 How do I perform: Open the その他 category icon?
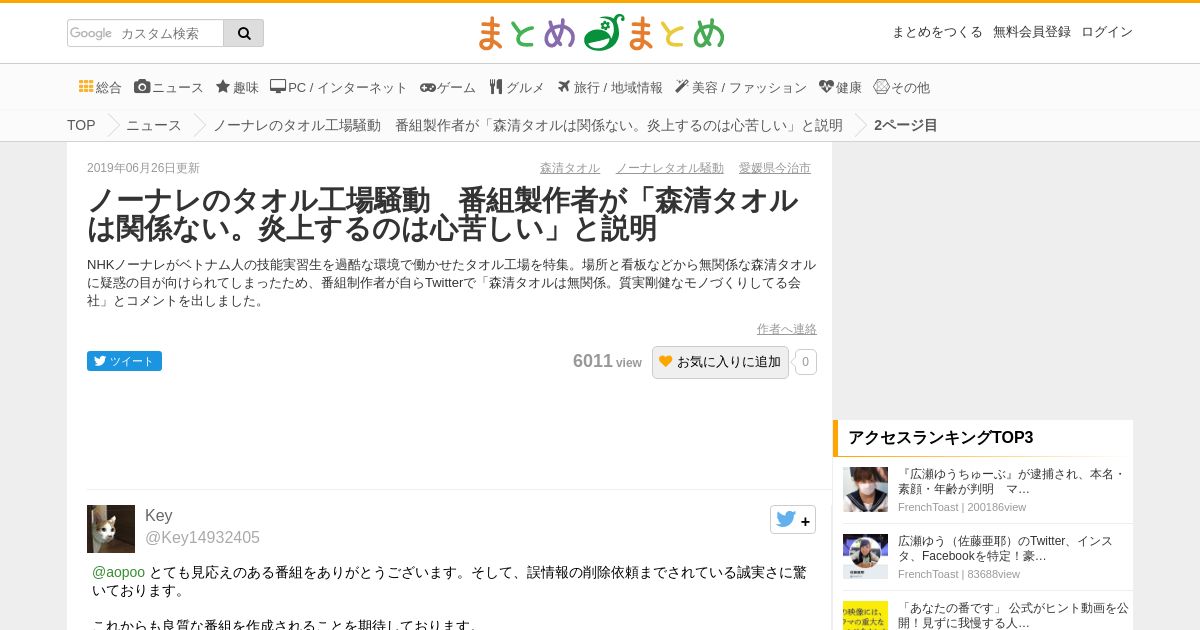tap(881, 87)
